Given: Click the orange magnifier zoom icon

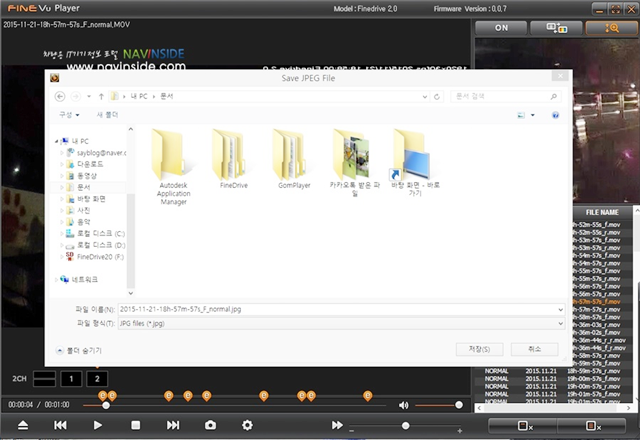Looking at the screenshot, I should point(611,28).
